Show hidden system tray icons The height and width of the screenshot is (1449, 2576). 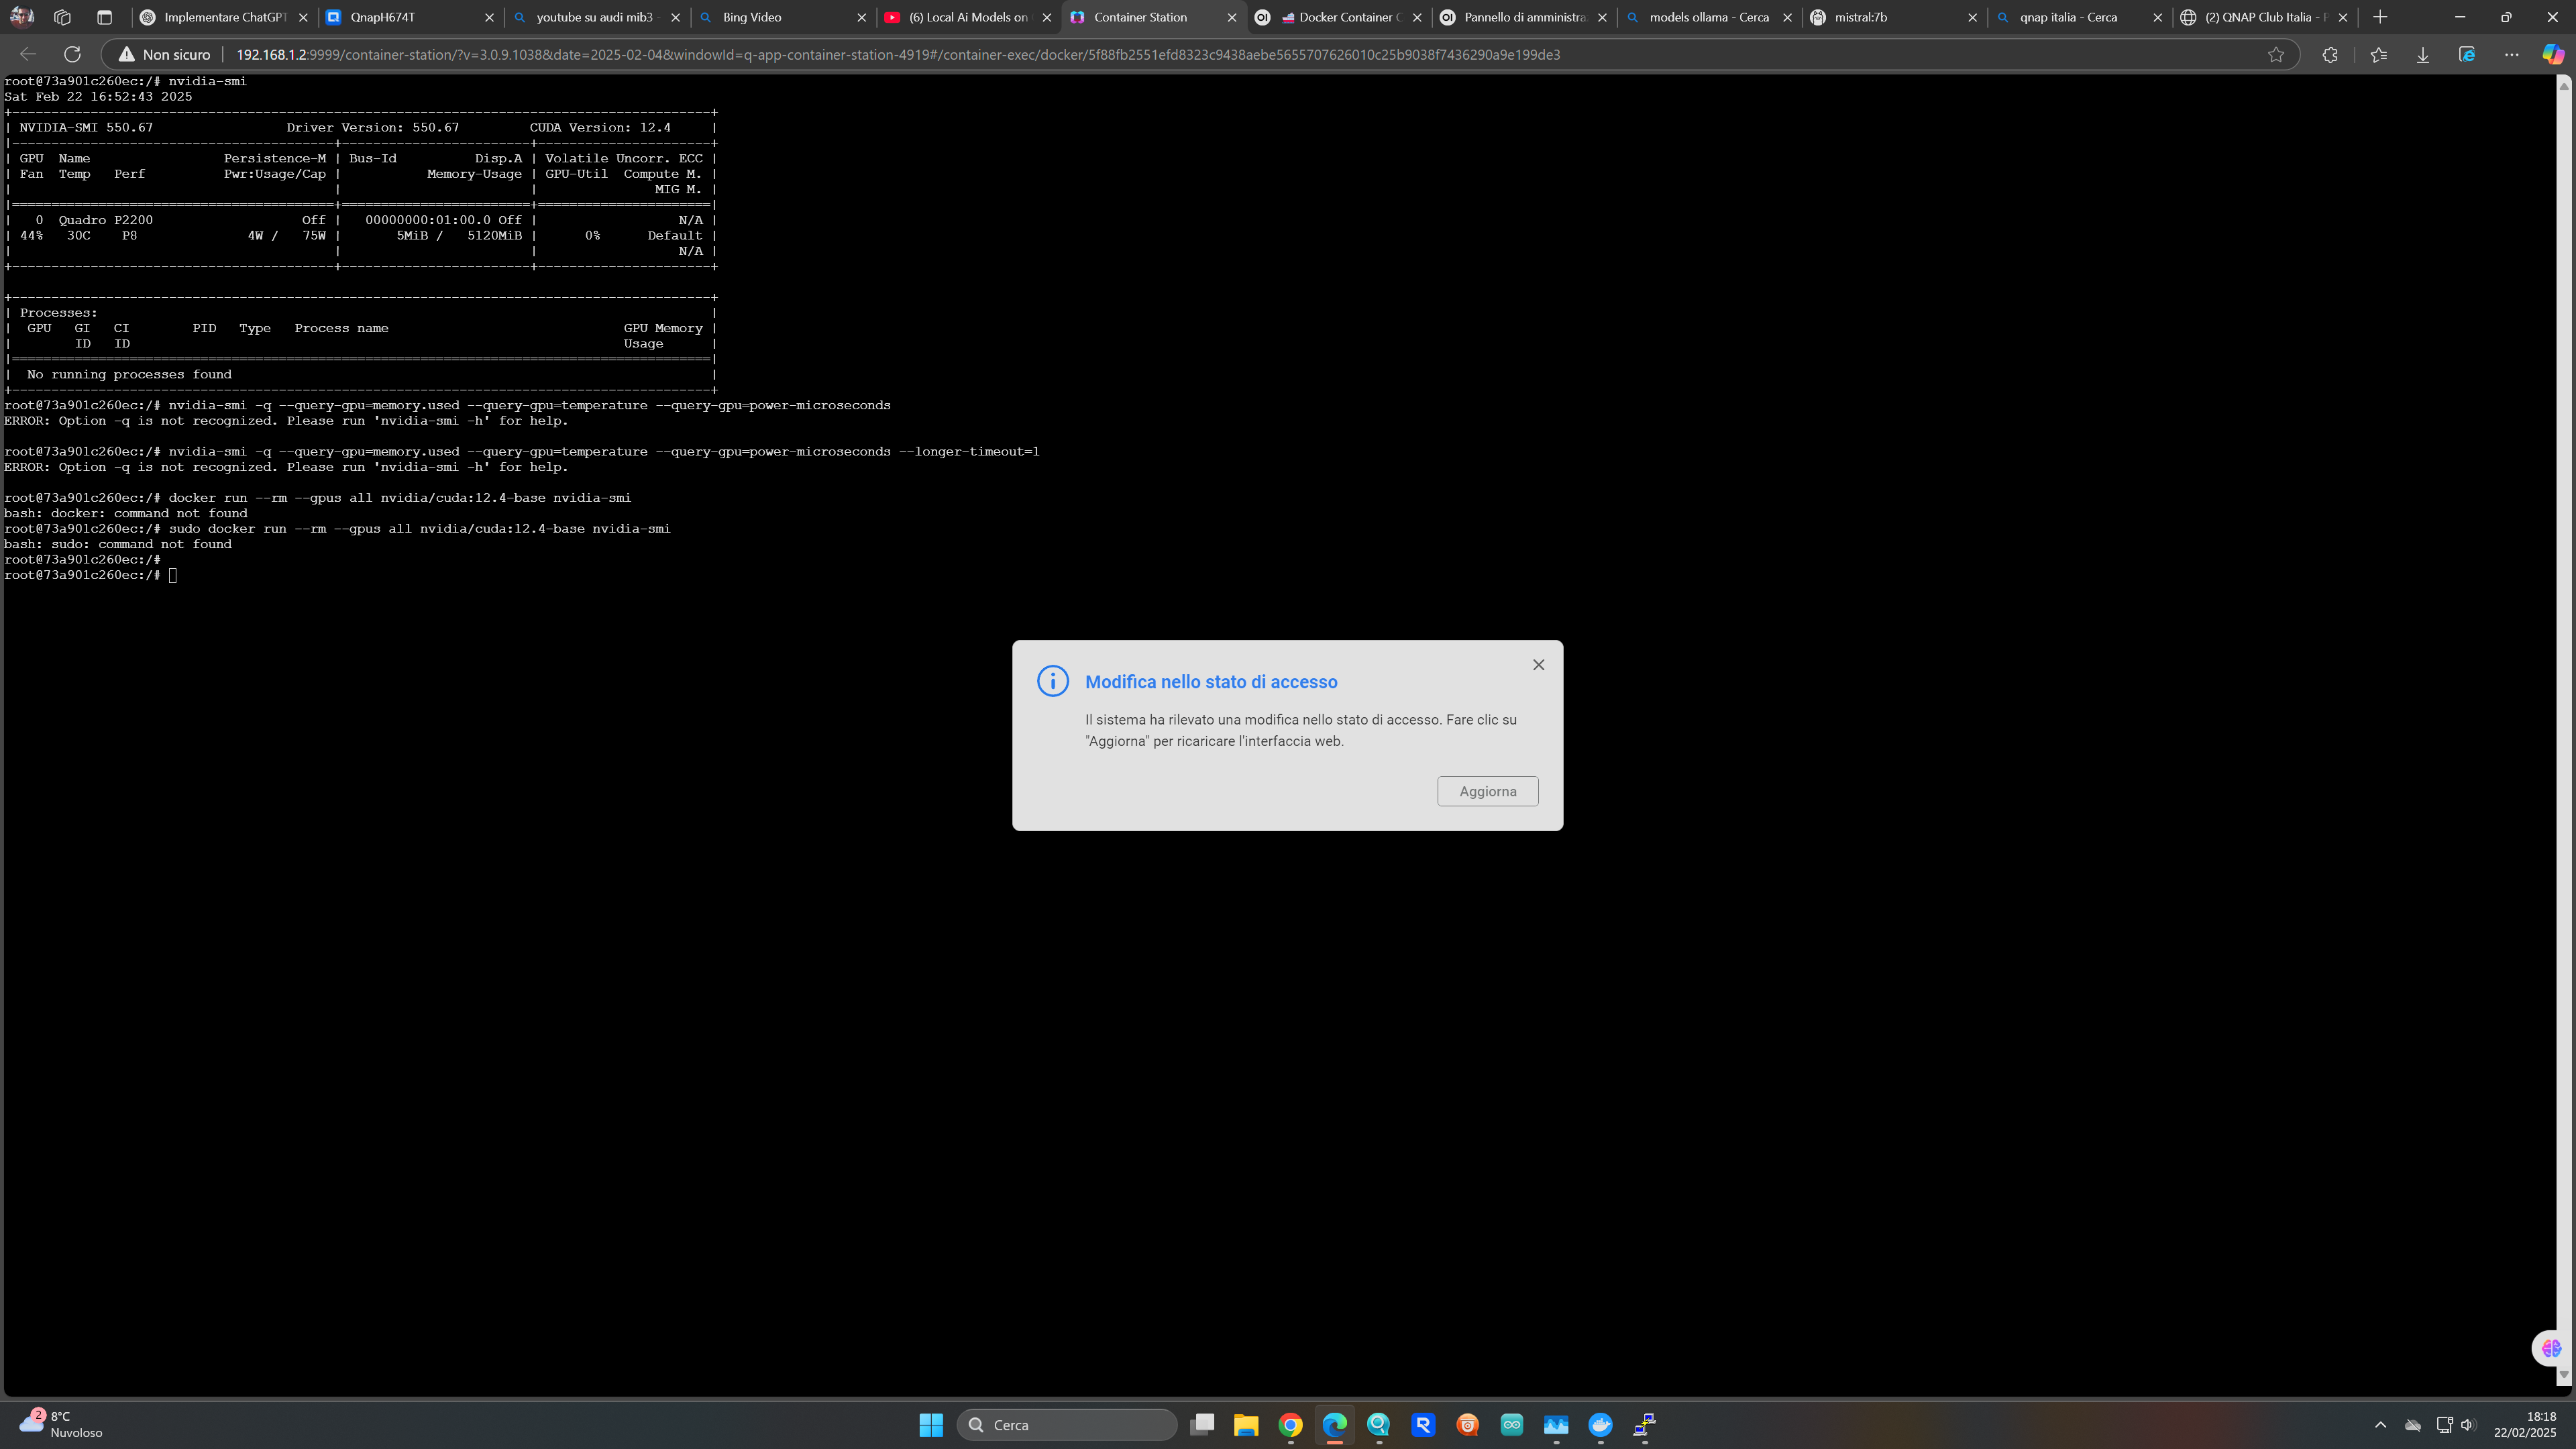(x=2380, y=1425)
